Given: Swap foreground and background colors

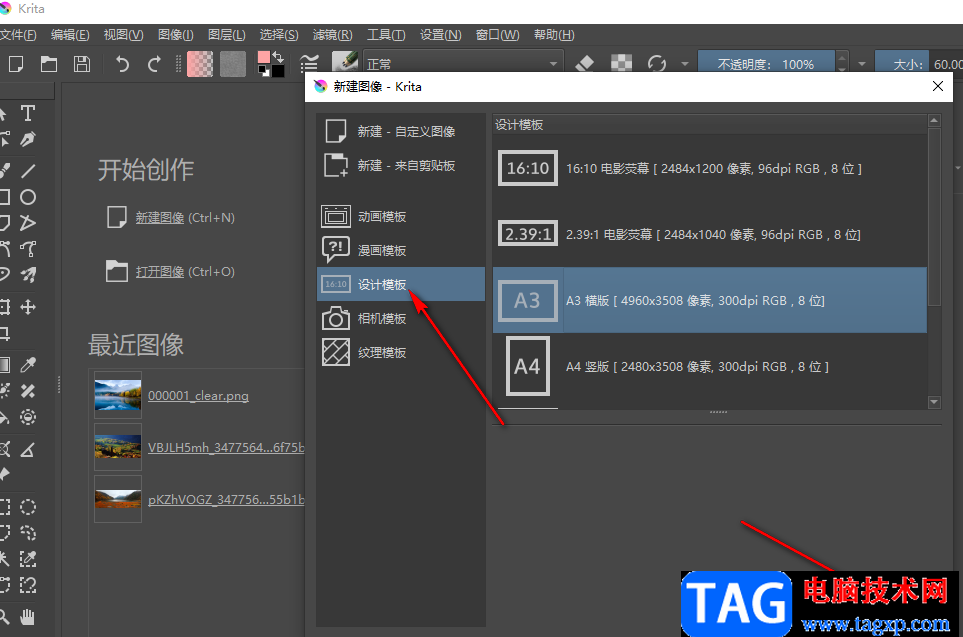Looking at the screenshot, I should (x=278, y=57).
